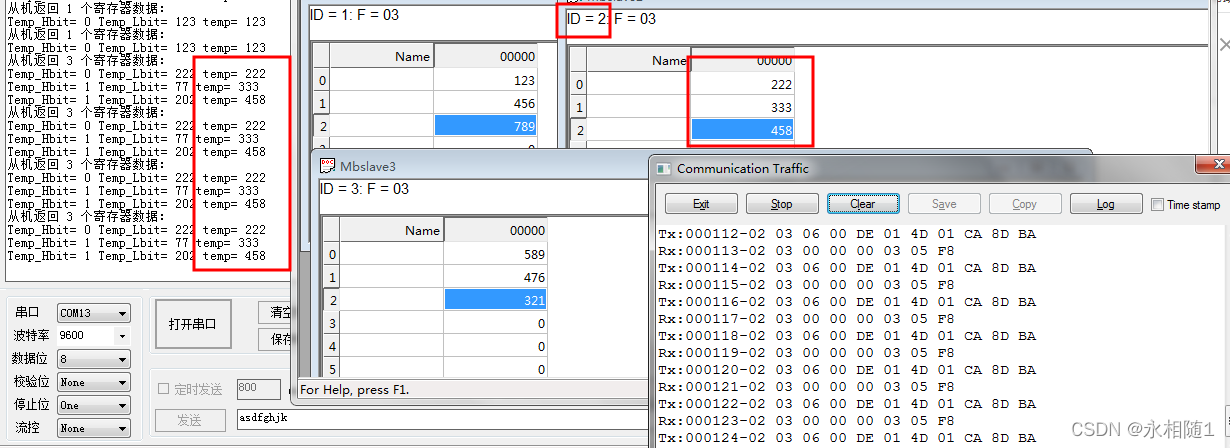Click the 打开串口 open port button
The width and height of the screenshot is (1230, 448).
(x=193, y=324)
